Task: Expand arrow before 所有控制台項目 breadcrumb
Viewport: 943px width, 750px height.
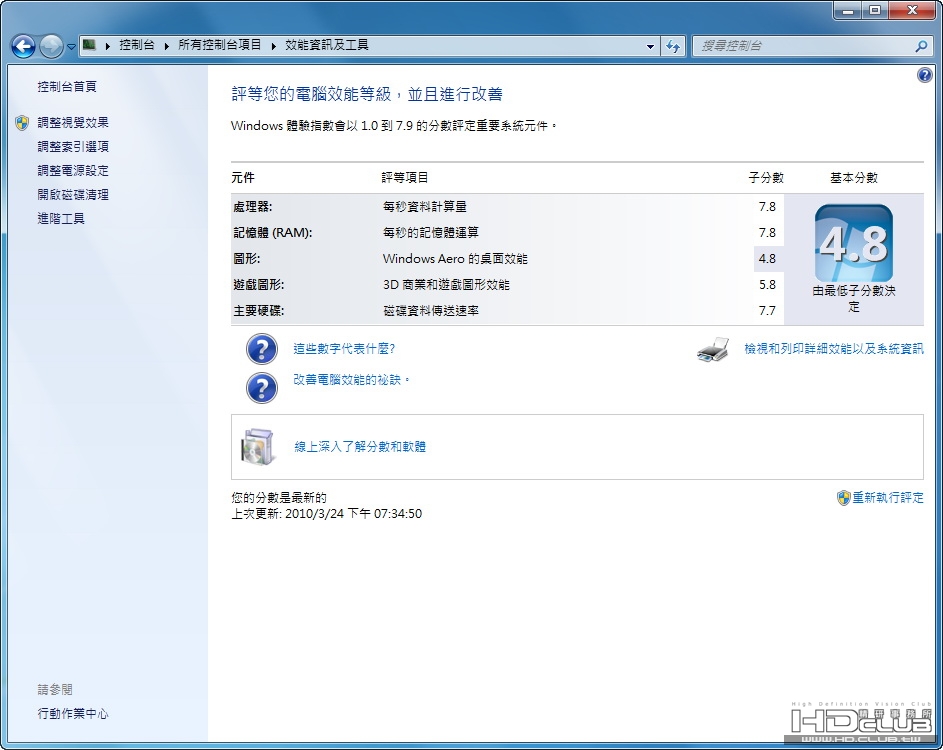Action: [167, 46]
